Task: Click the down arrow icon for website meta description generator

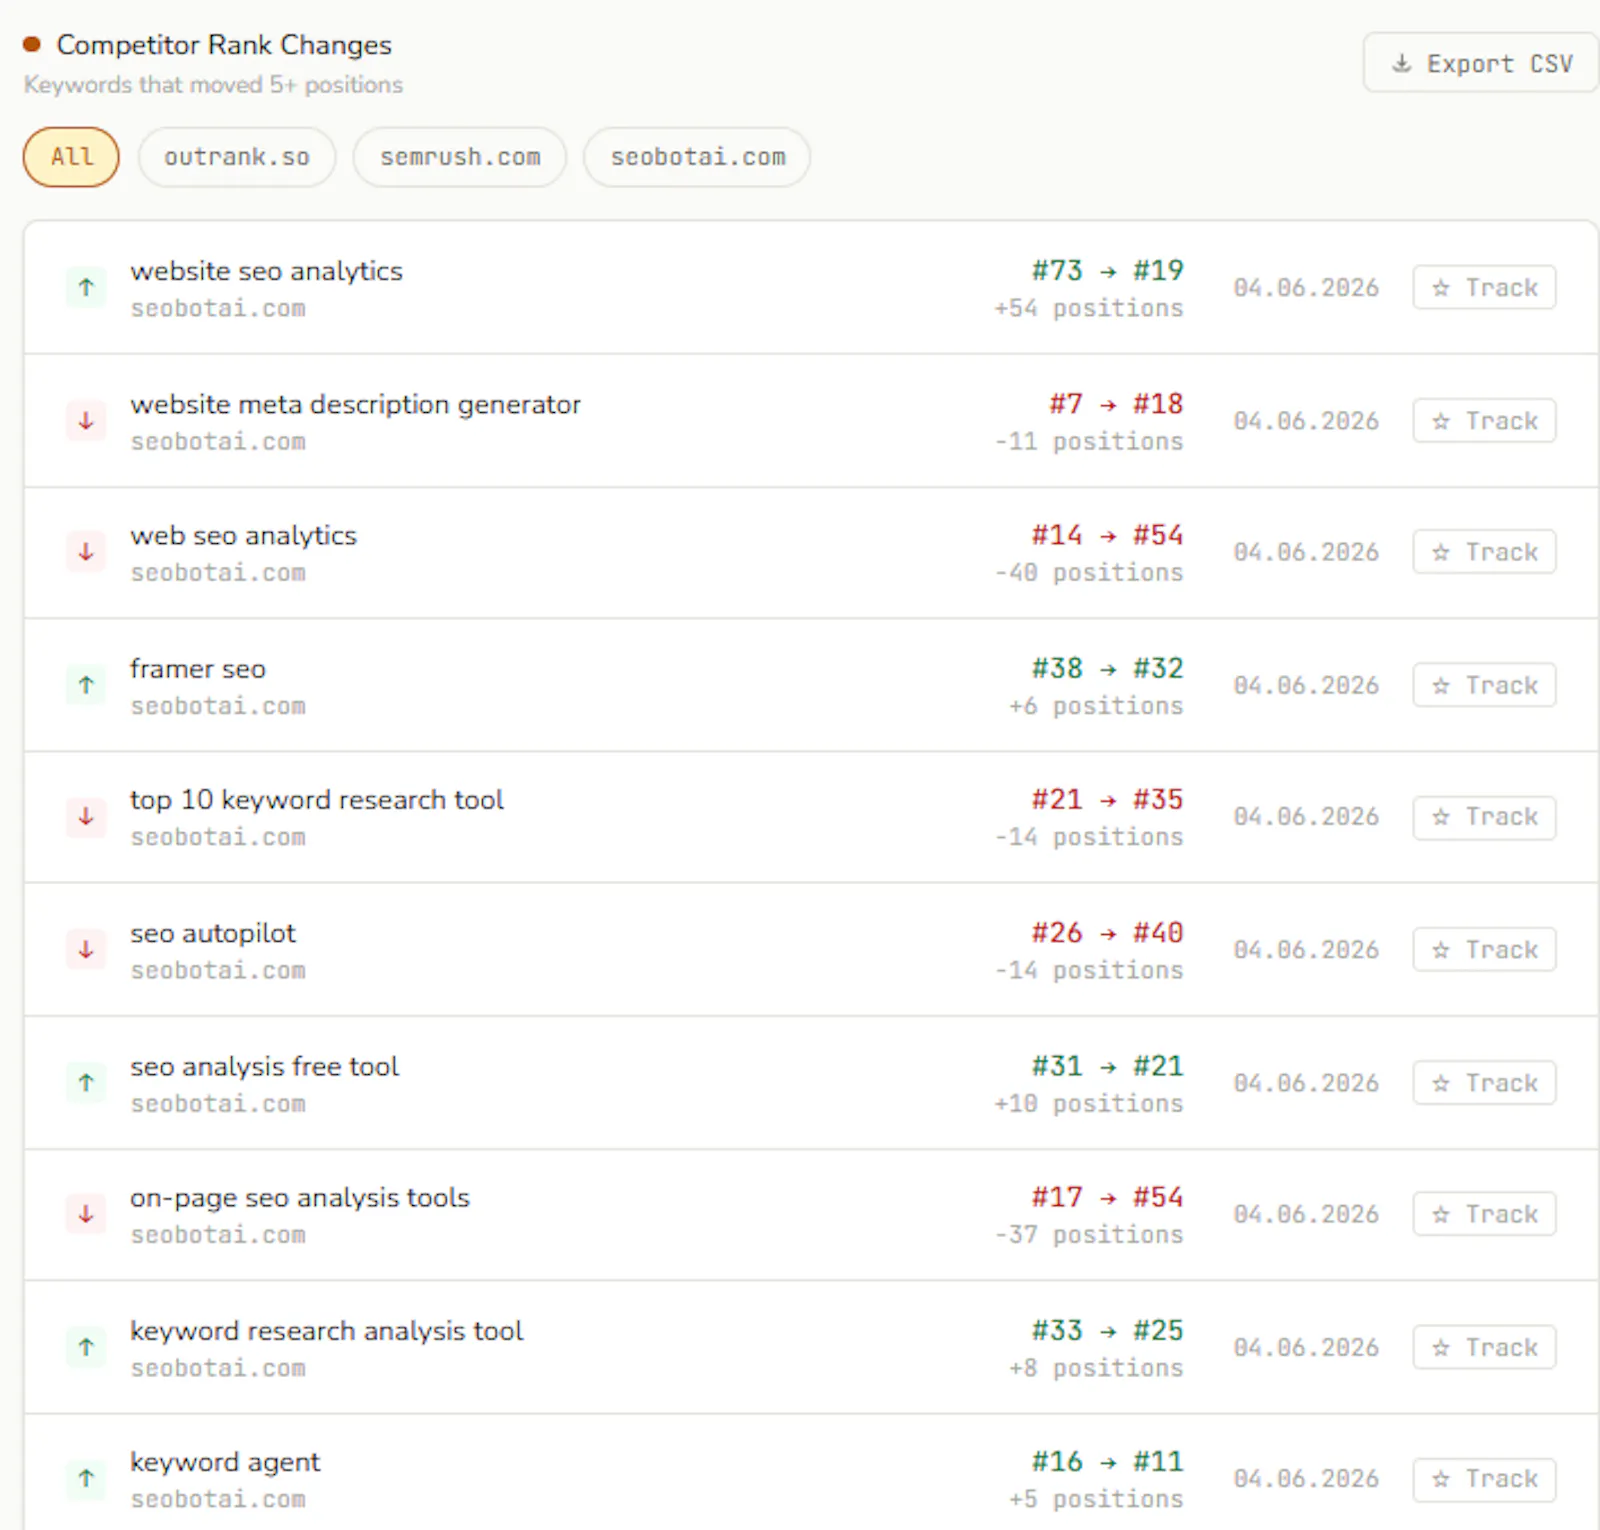Action: click(86, 421)
